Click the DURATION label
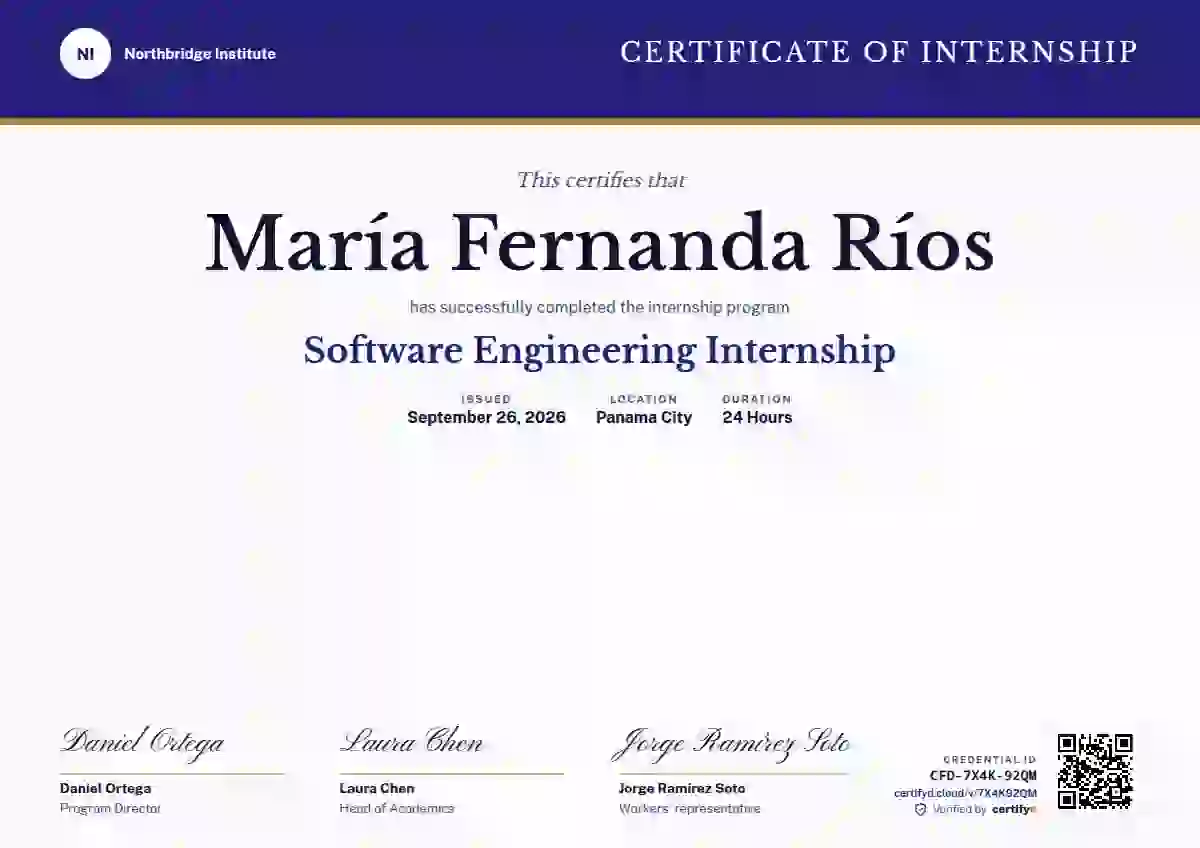Image resolution: width=1200 pixels, height=848 pixels. (757, 399)
